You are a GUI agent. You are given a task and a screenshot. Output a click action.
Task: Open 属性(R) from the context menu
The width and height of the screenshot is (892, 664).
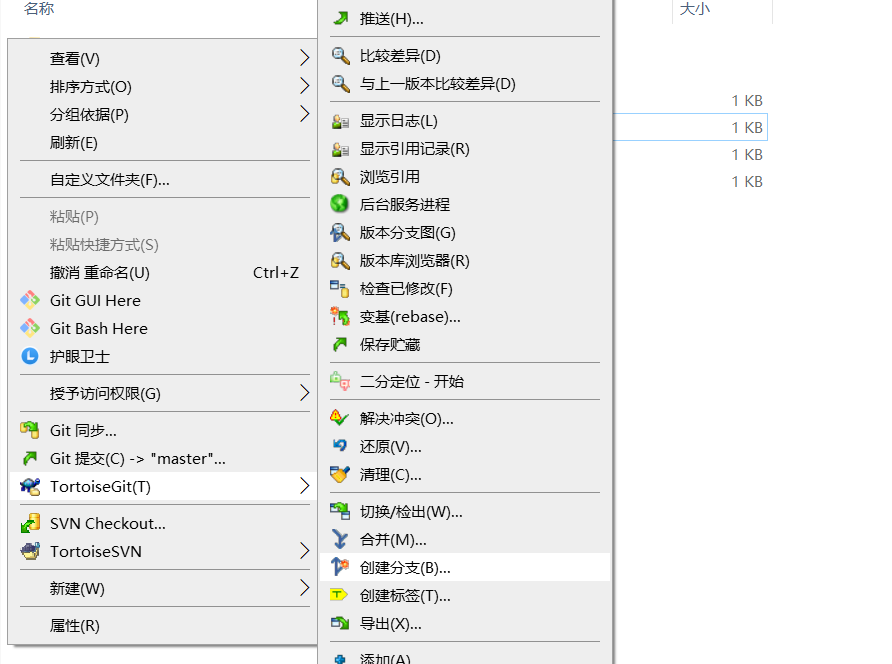tap(164, 625)
